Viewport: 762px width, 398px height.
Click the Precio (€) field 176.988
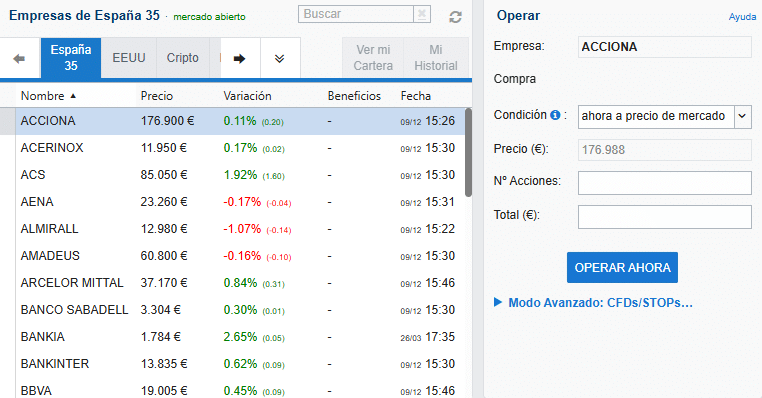pos(664,150)
